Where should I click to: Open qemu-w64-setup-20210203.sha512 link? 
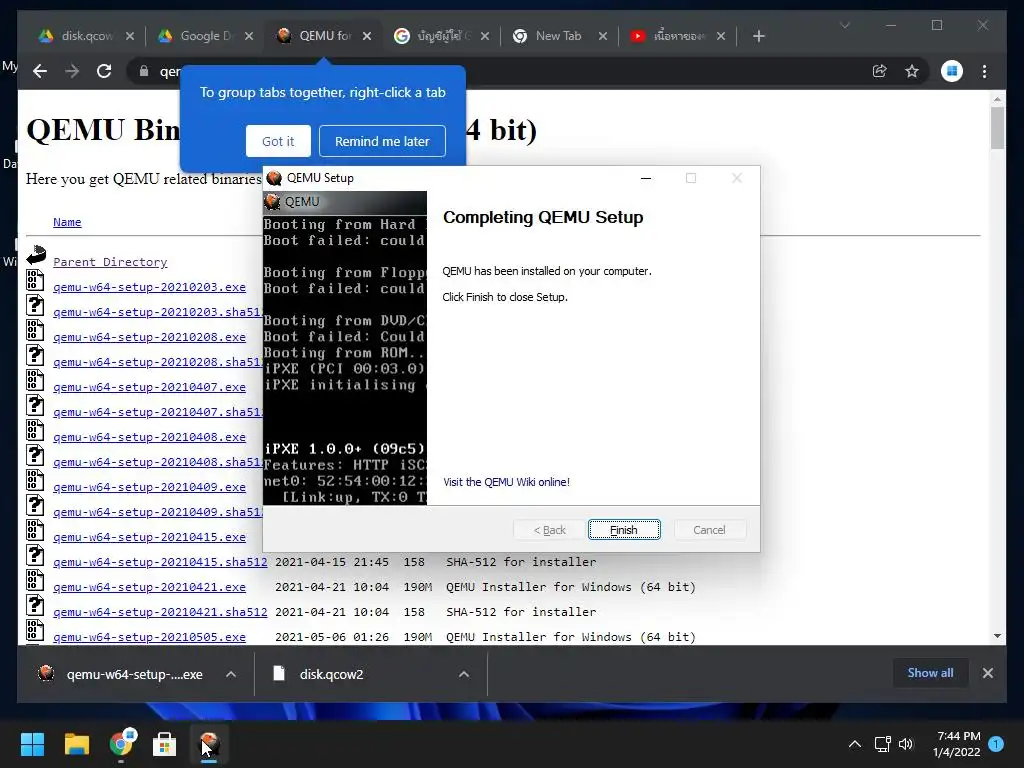[x=157, y=312]
